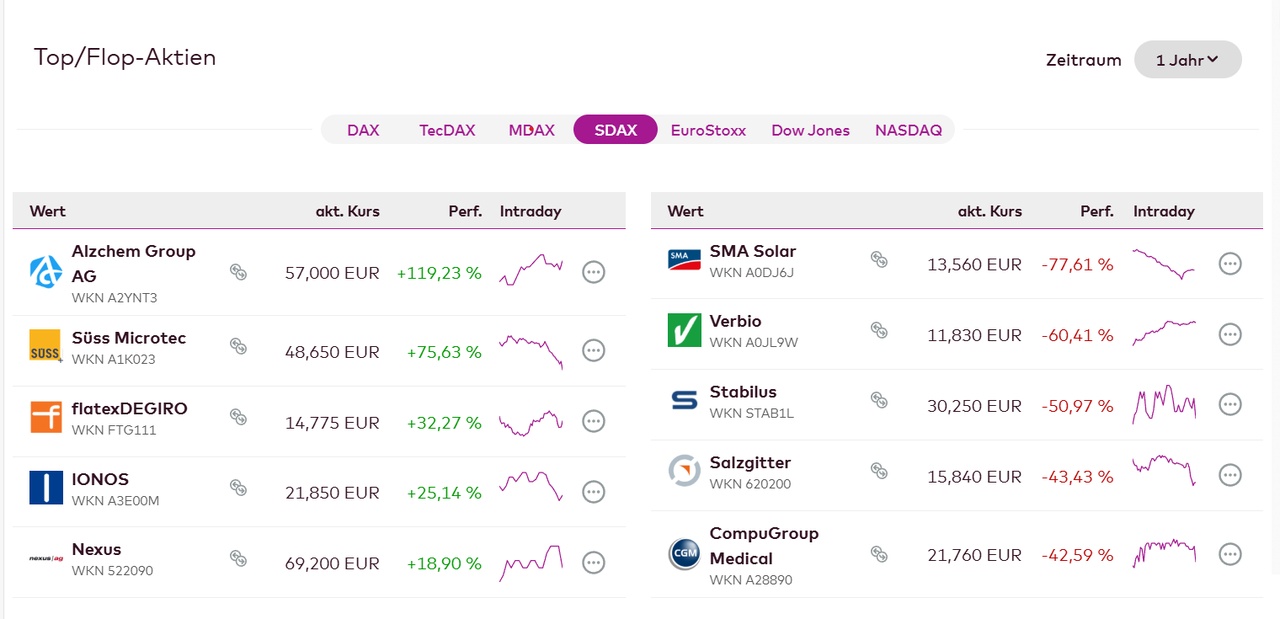Open the Alzchem Group AG stock name link
Screen dimensions: 1280x619
[134, 264]
